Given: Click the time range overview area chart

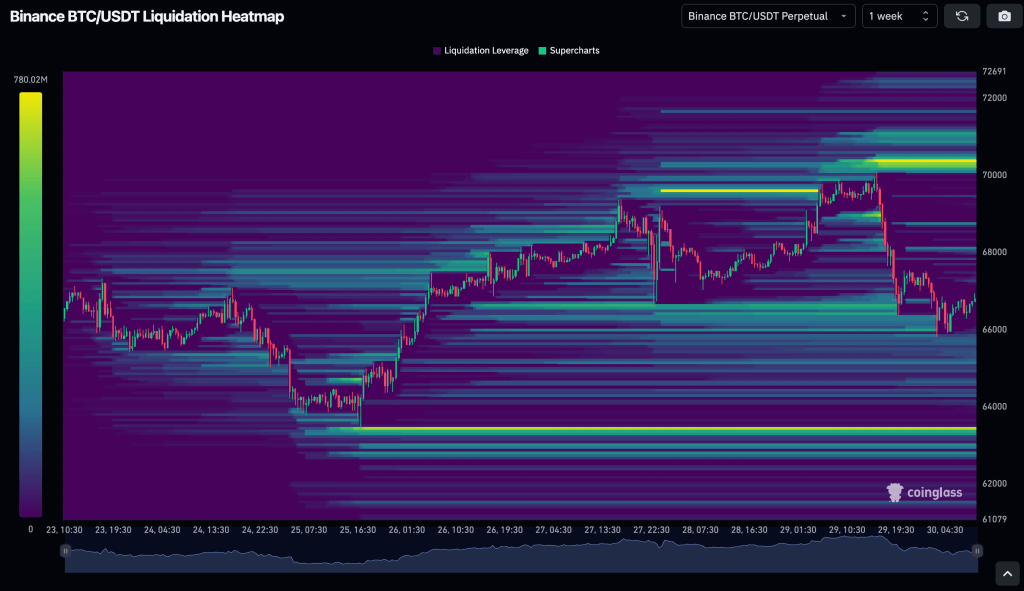Looking at the screenshot, I should (x=521, y=554).
